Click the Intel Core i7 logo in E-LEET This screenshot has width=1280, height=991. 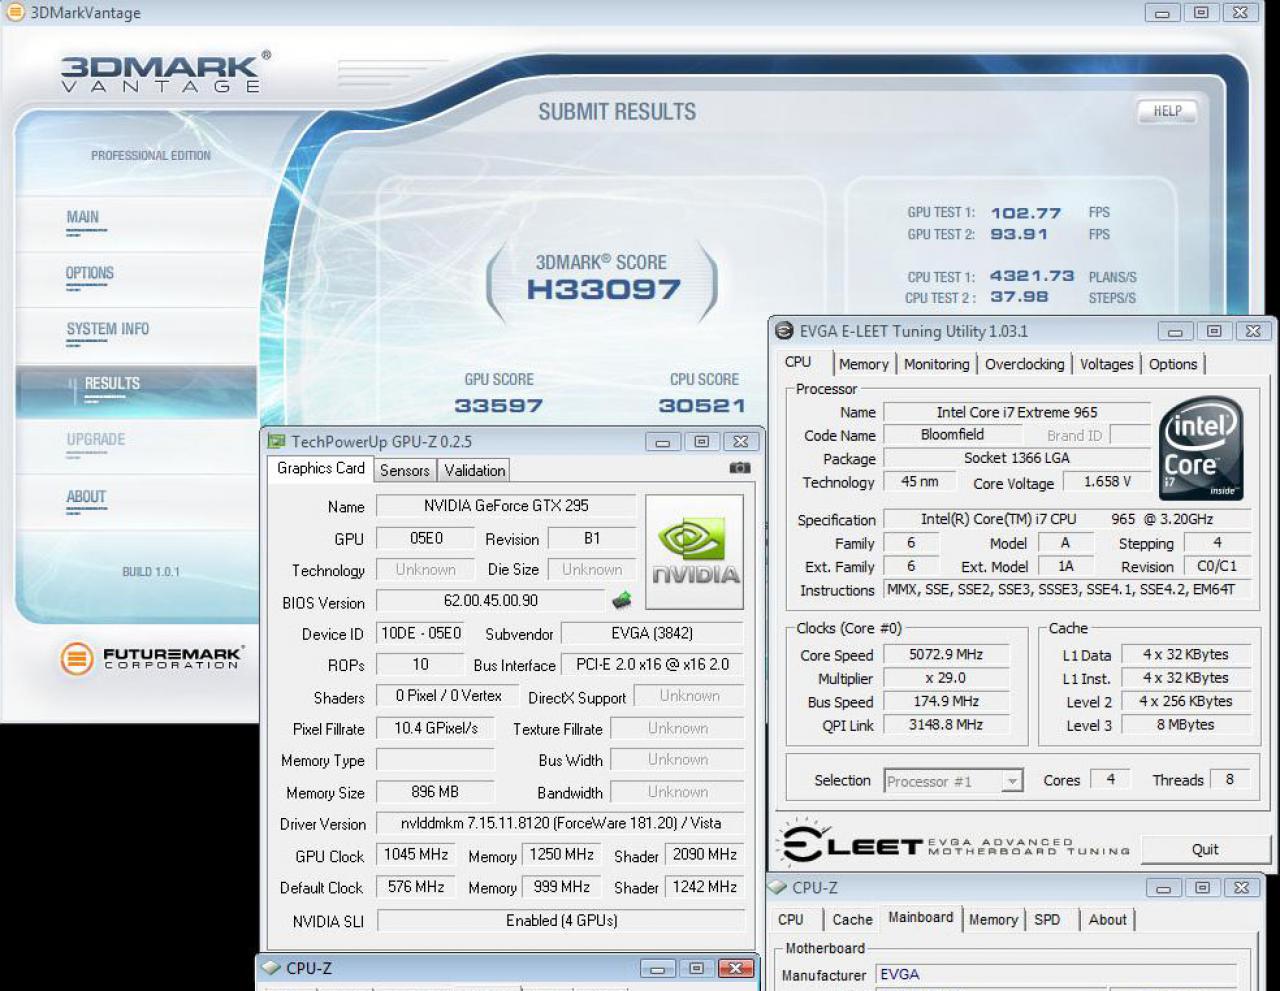[x=1200, y=448]
